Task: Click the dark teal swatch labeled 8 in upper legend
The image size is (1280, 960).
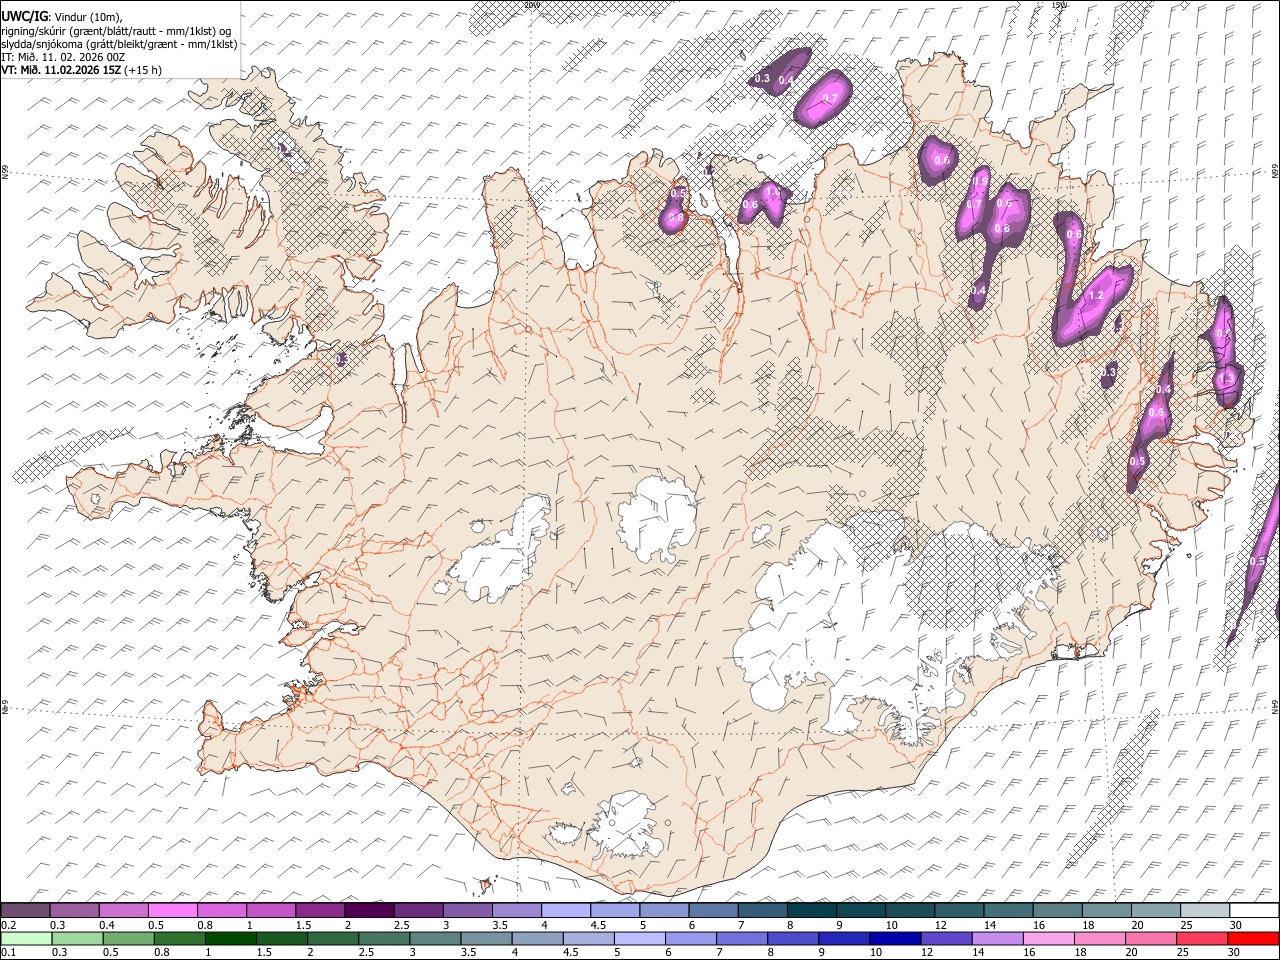Action: pos(812,911)
